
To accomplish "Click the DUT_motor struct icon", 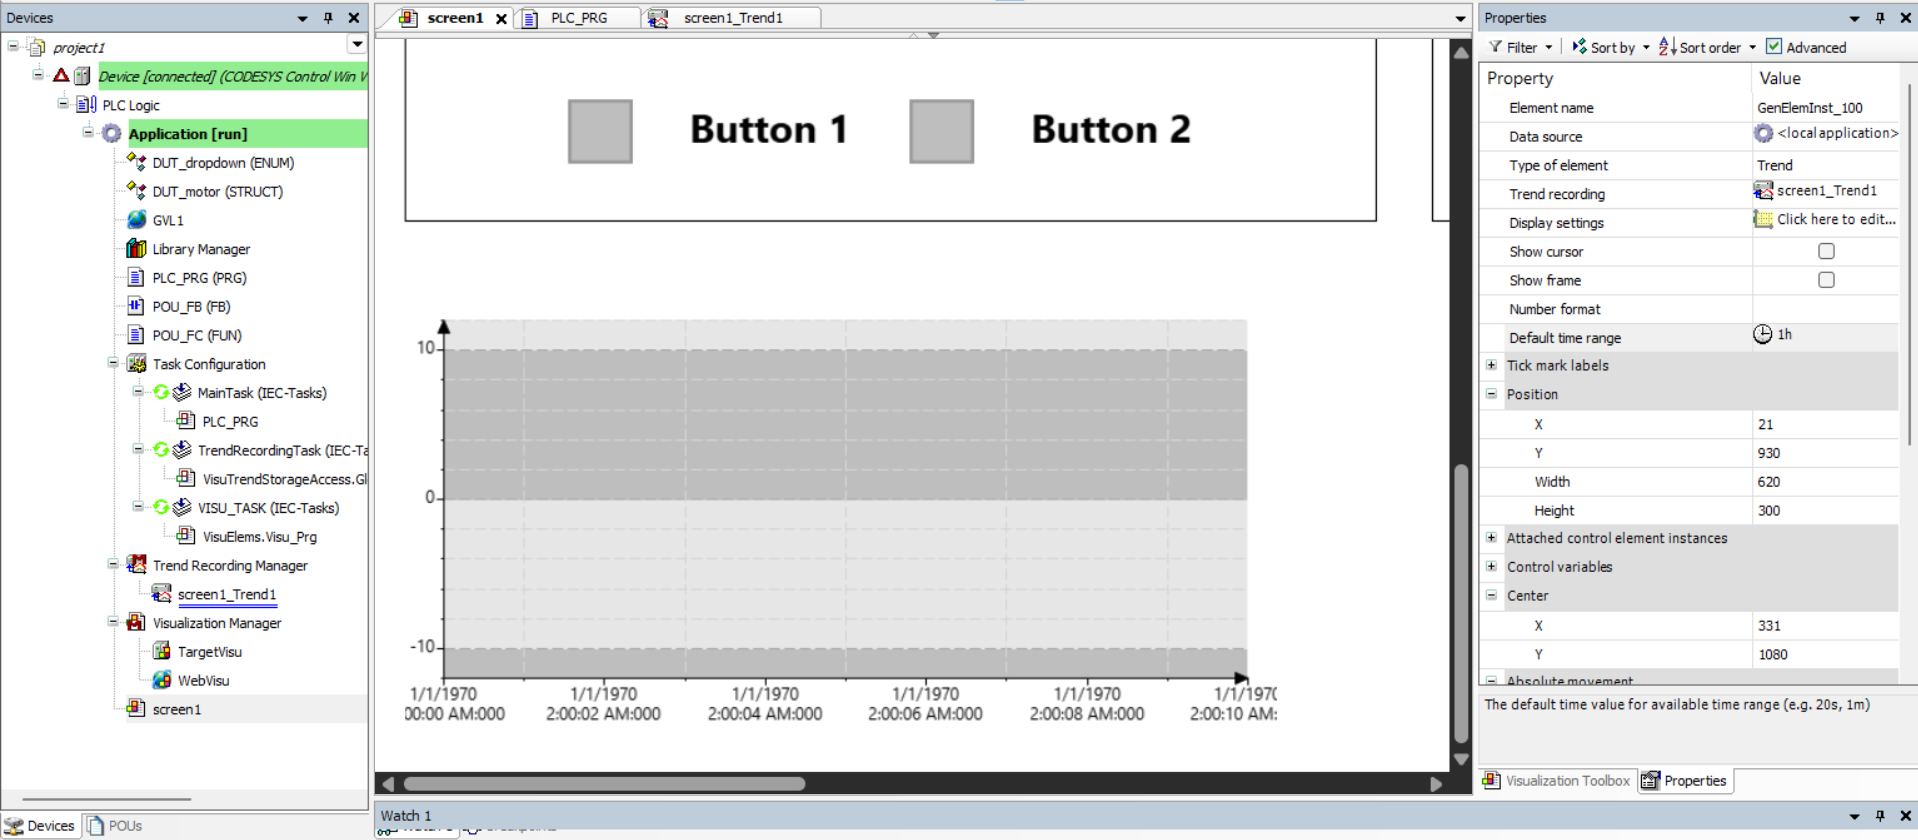I will (136, 191).
